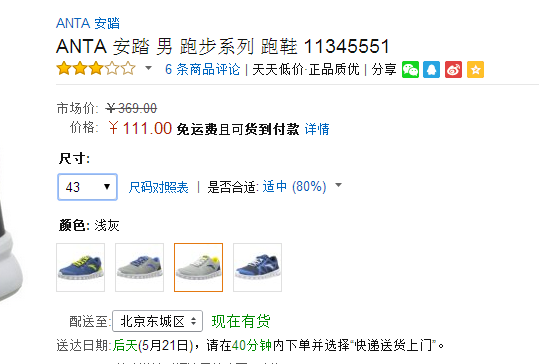The width and height of the screenshot is (539, 364).
Task: Click product title ANTA 安踏 男 跑步系列
Action: point(223,46)
